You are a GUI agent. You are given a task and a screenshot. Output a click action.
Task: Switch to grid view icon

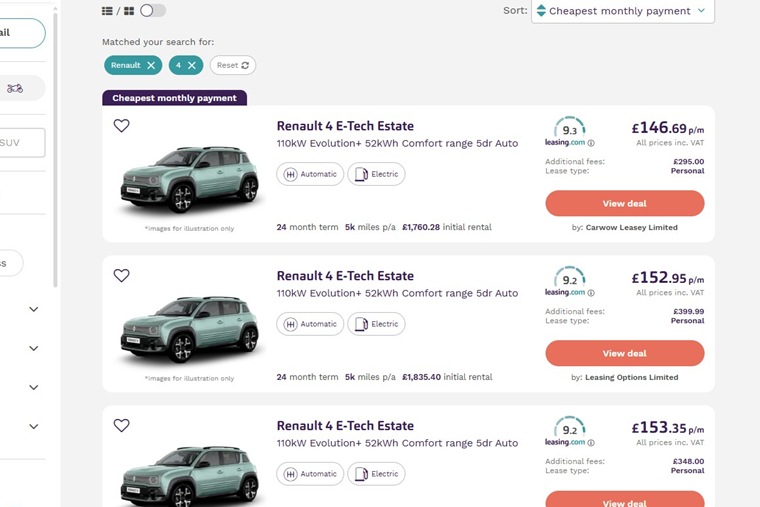(129, 11)
